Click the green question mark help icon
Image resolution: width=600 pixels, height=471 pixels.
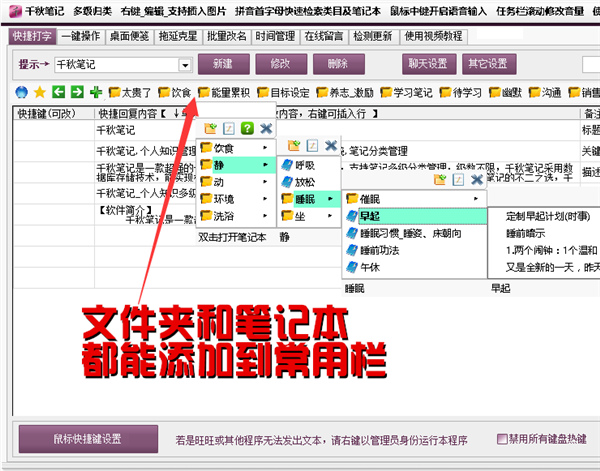[247, 129]
